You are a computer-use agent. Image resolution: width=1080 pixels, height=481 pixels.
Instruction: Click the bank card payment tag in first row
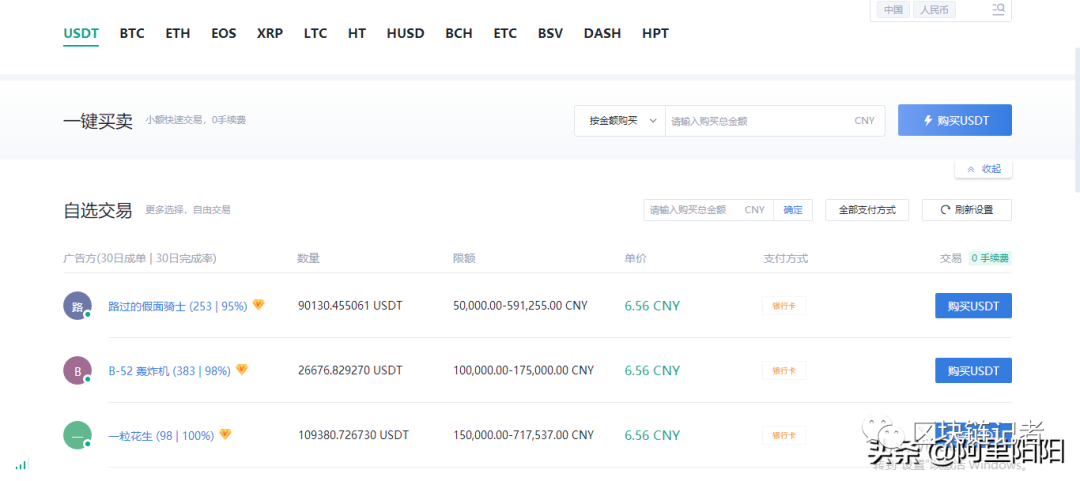(x=783, y=306)
